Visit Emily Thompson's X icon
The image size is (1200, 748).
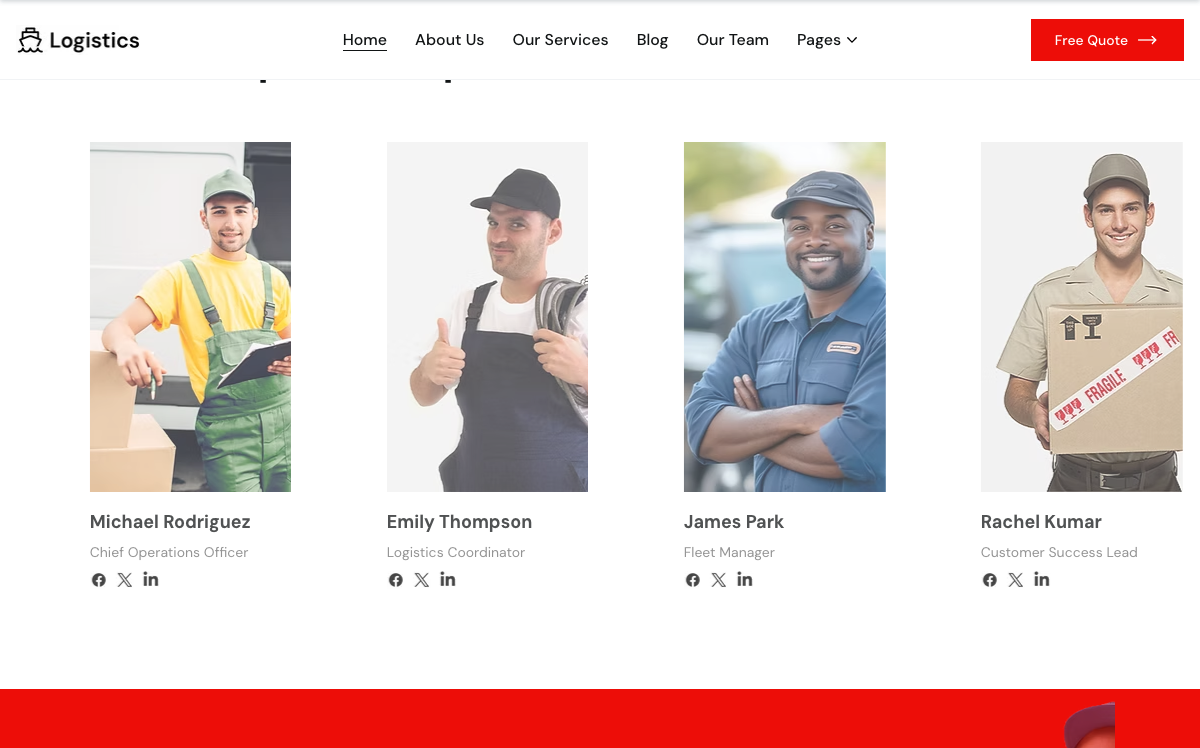[421, 580]
